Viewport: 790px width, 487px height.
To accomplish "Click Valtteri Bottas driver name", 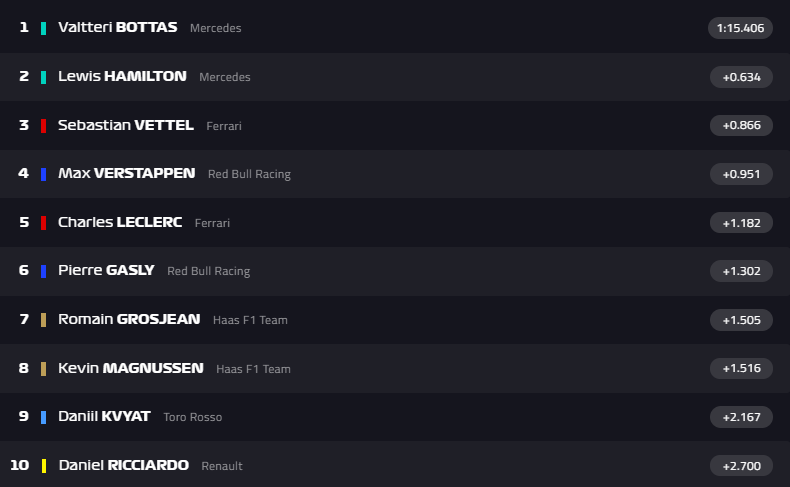I will [x=117, y=28].
